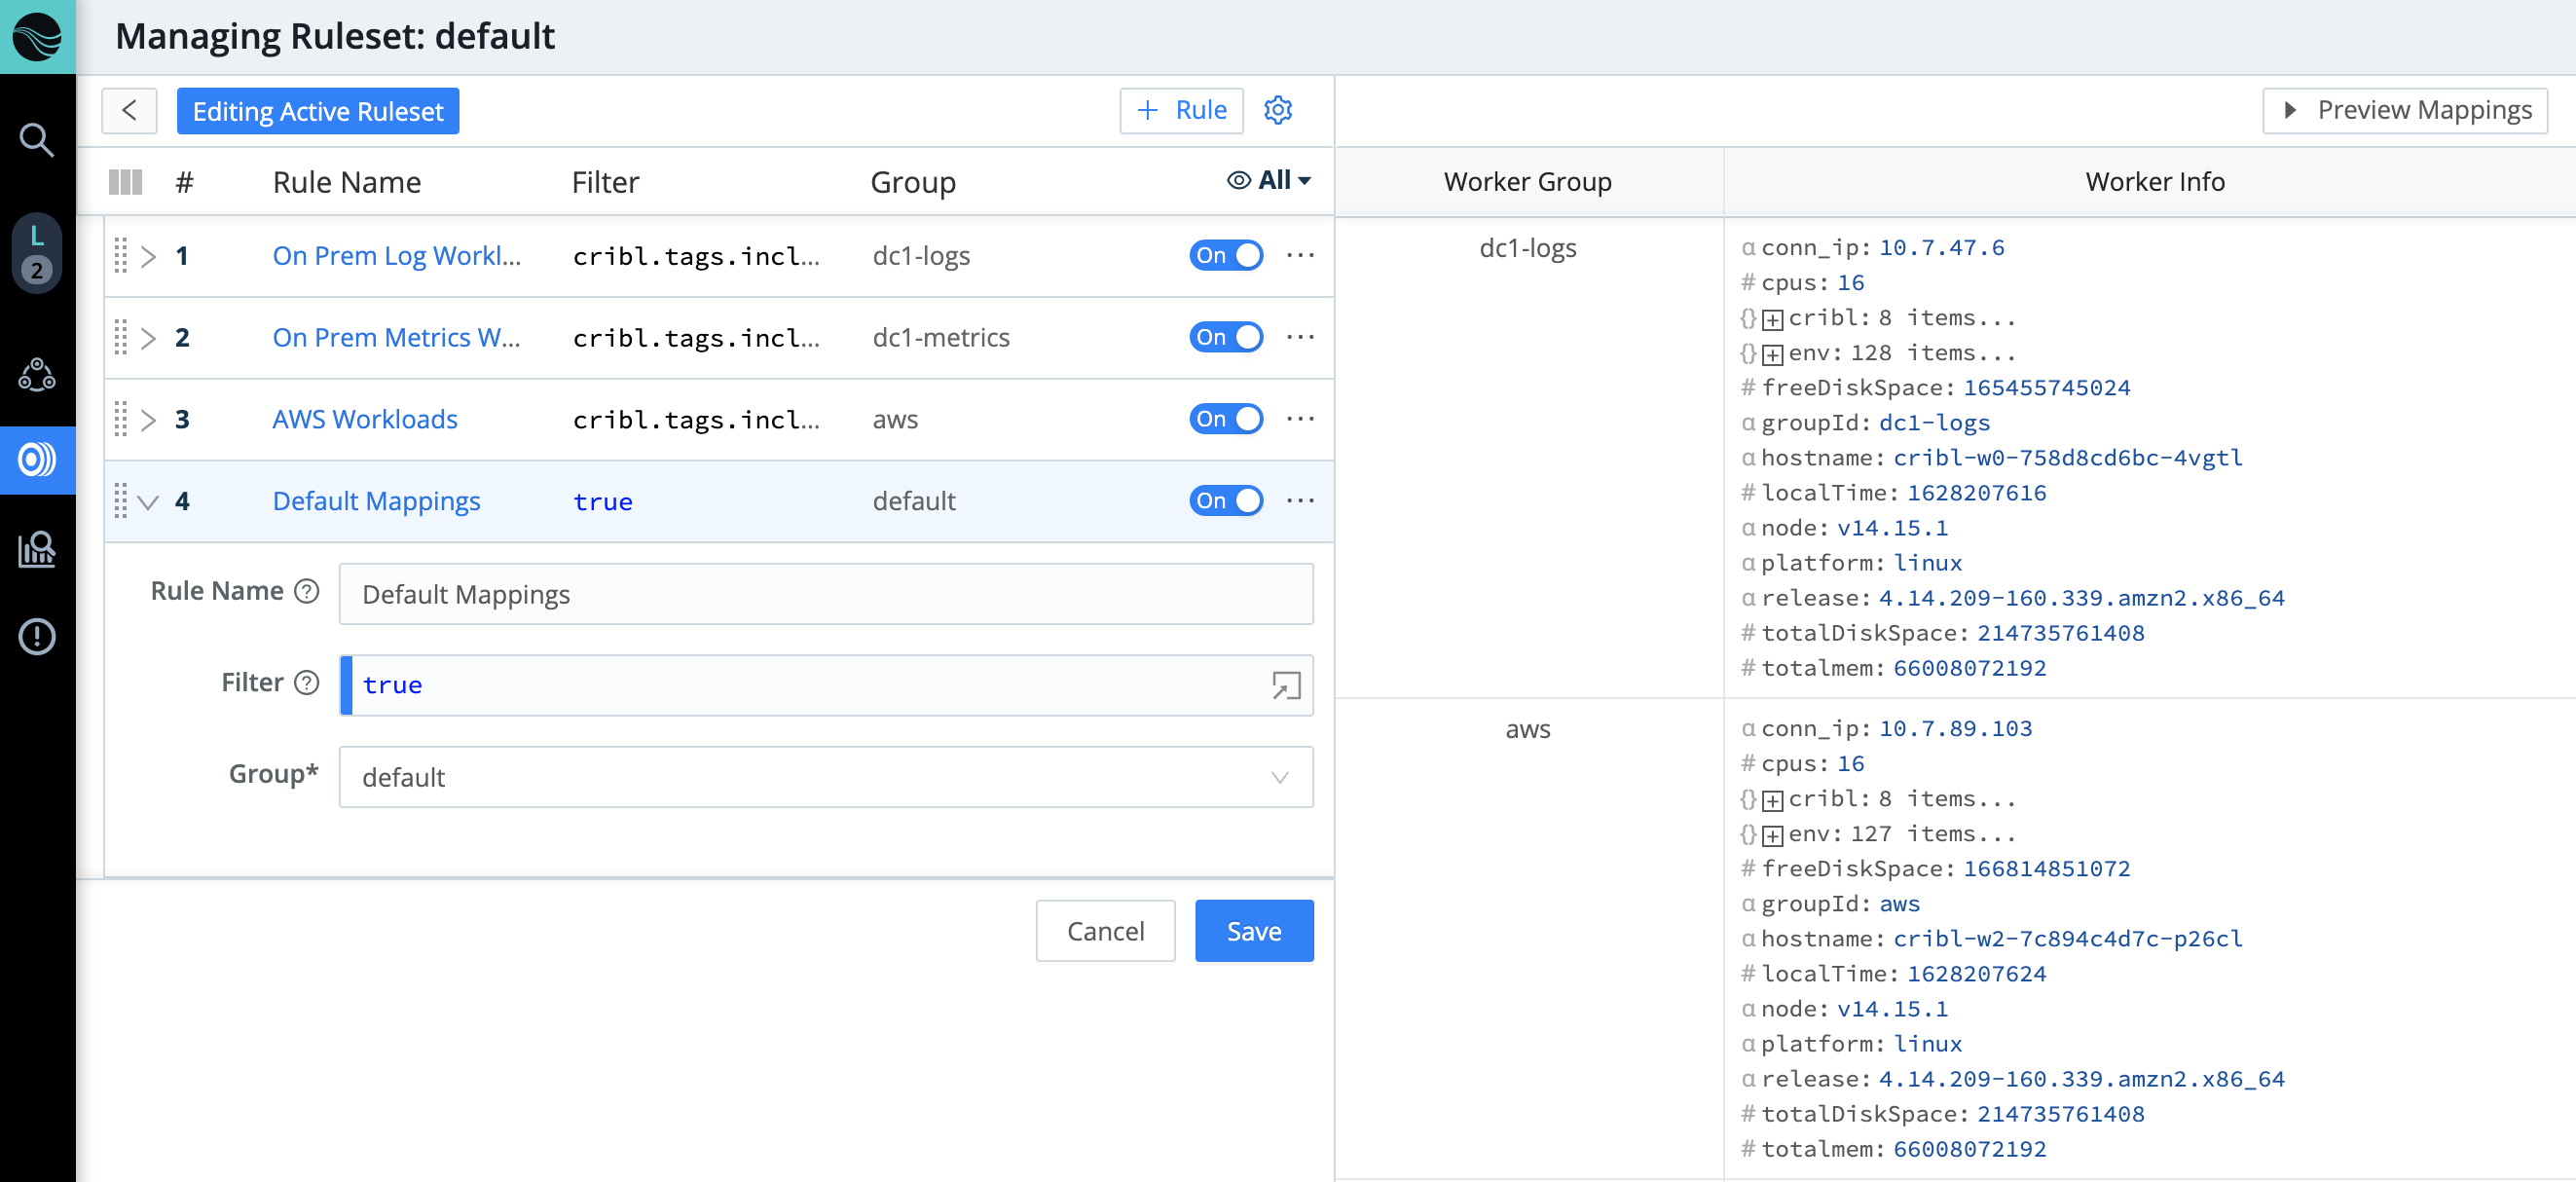Image resolution: width=2576 pixels, height=1182 pixels.
Task: Show help for Filter field
Action: coord(306,683)
